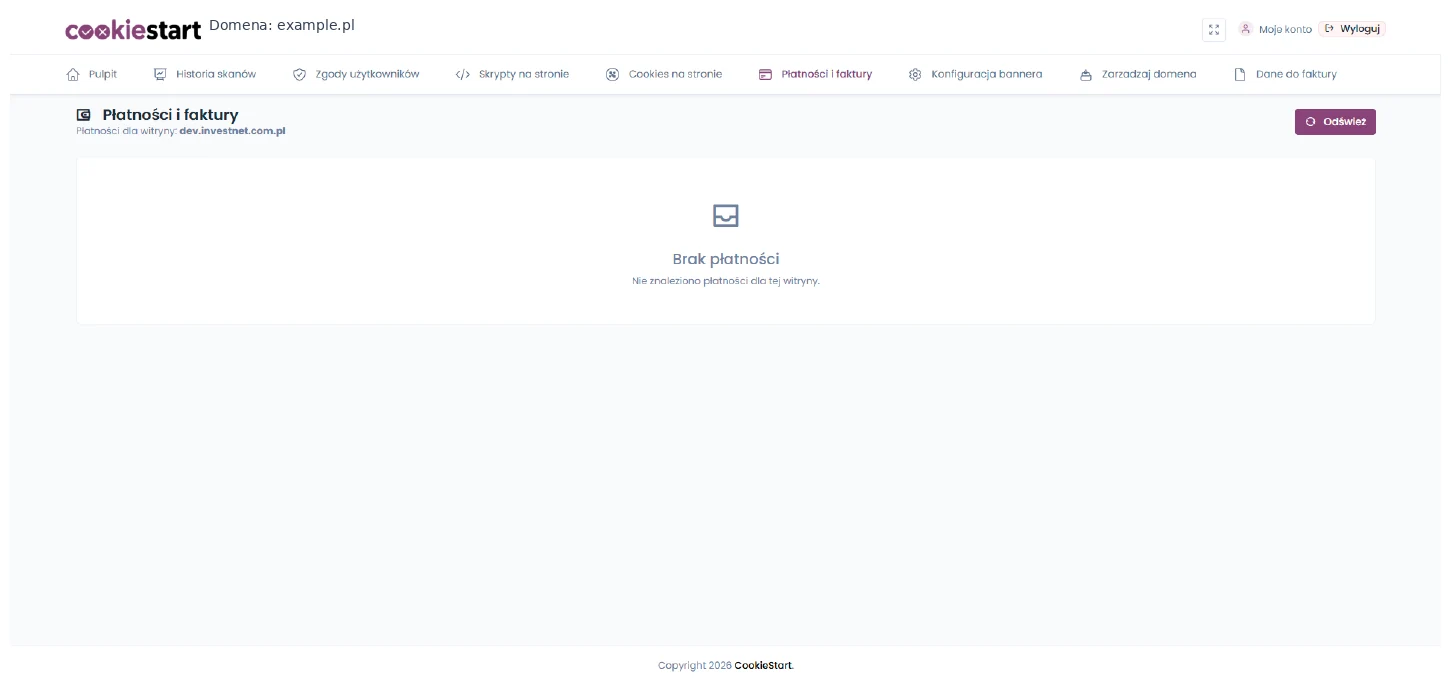Click the chart icon for Historia skanów
The image size is (1450, 700).
pos(160,74)
